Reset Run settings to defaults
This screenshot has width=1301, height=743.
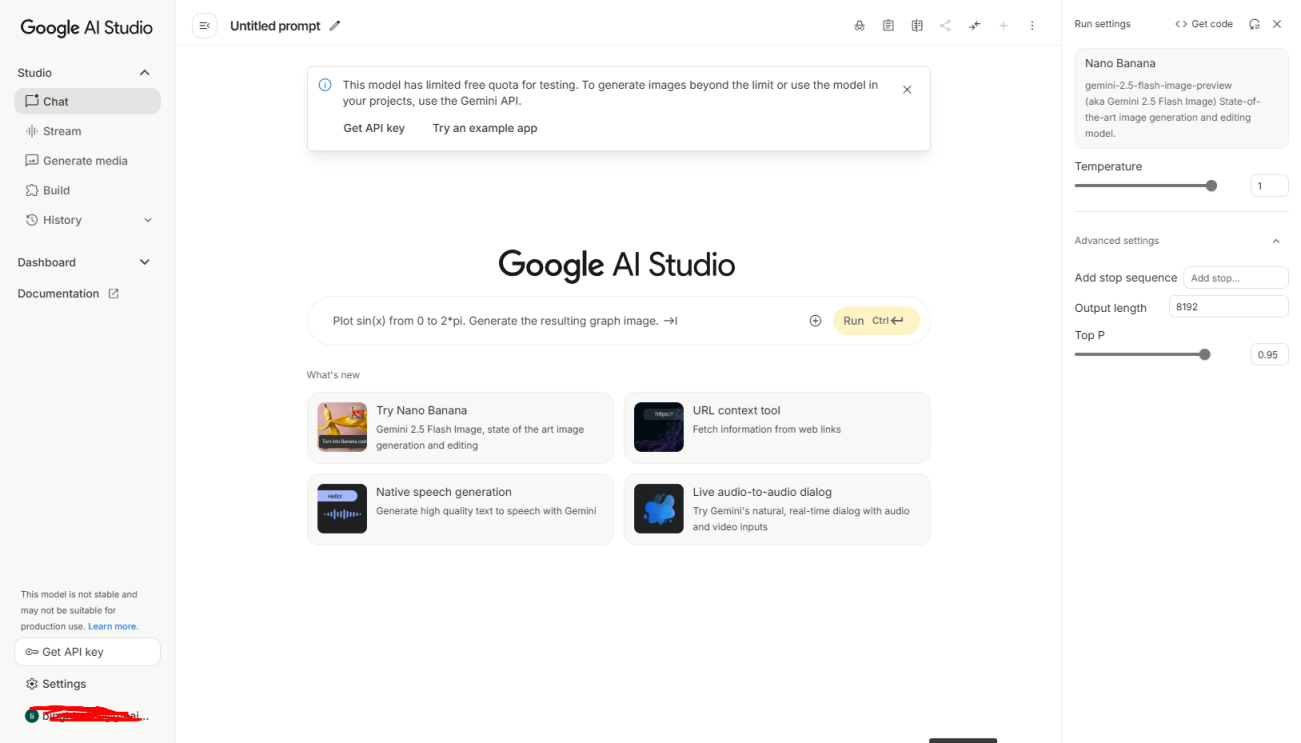click(1255, 23)
